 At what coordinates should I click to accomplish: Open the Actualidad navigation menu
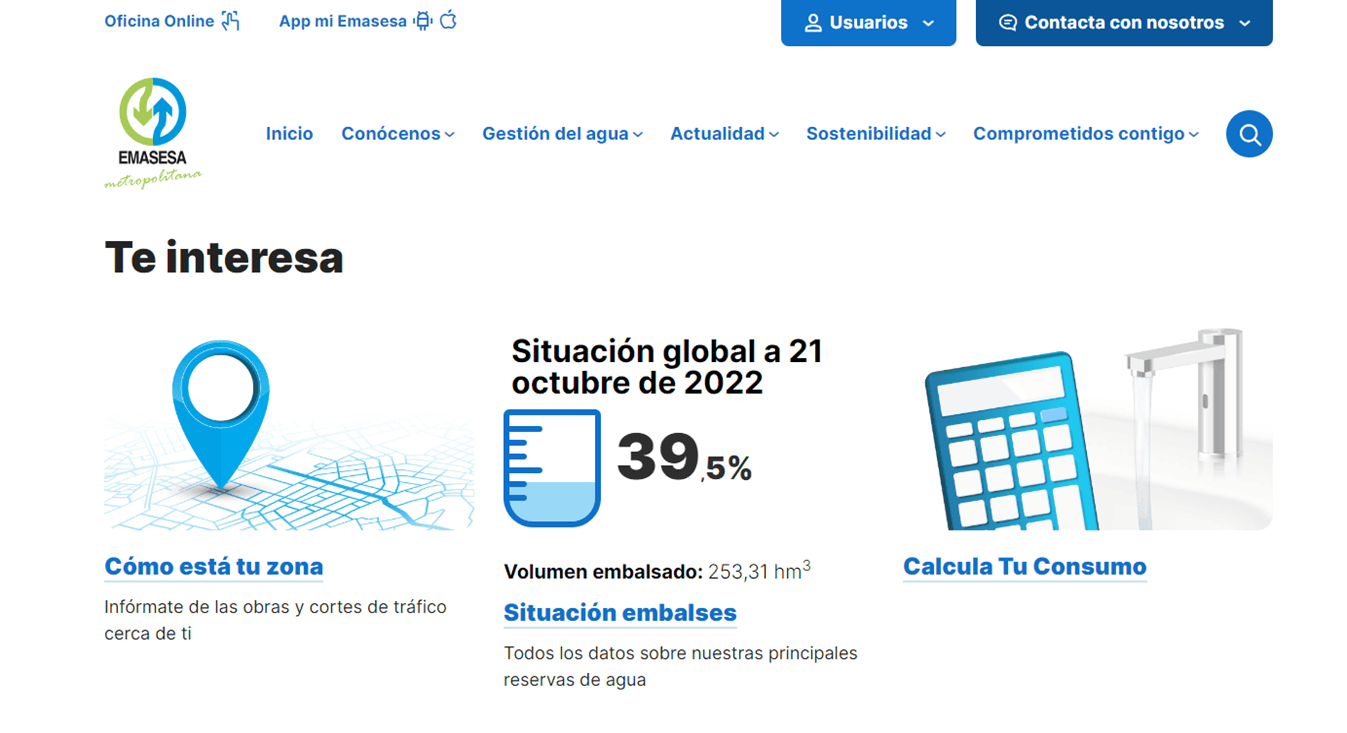pos(724,134)
